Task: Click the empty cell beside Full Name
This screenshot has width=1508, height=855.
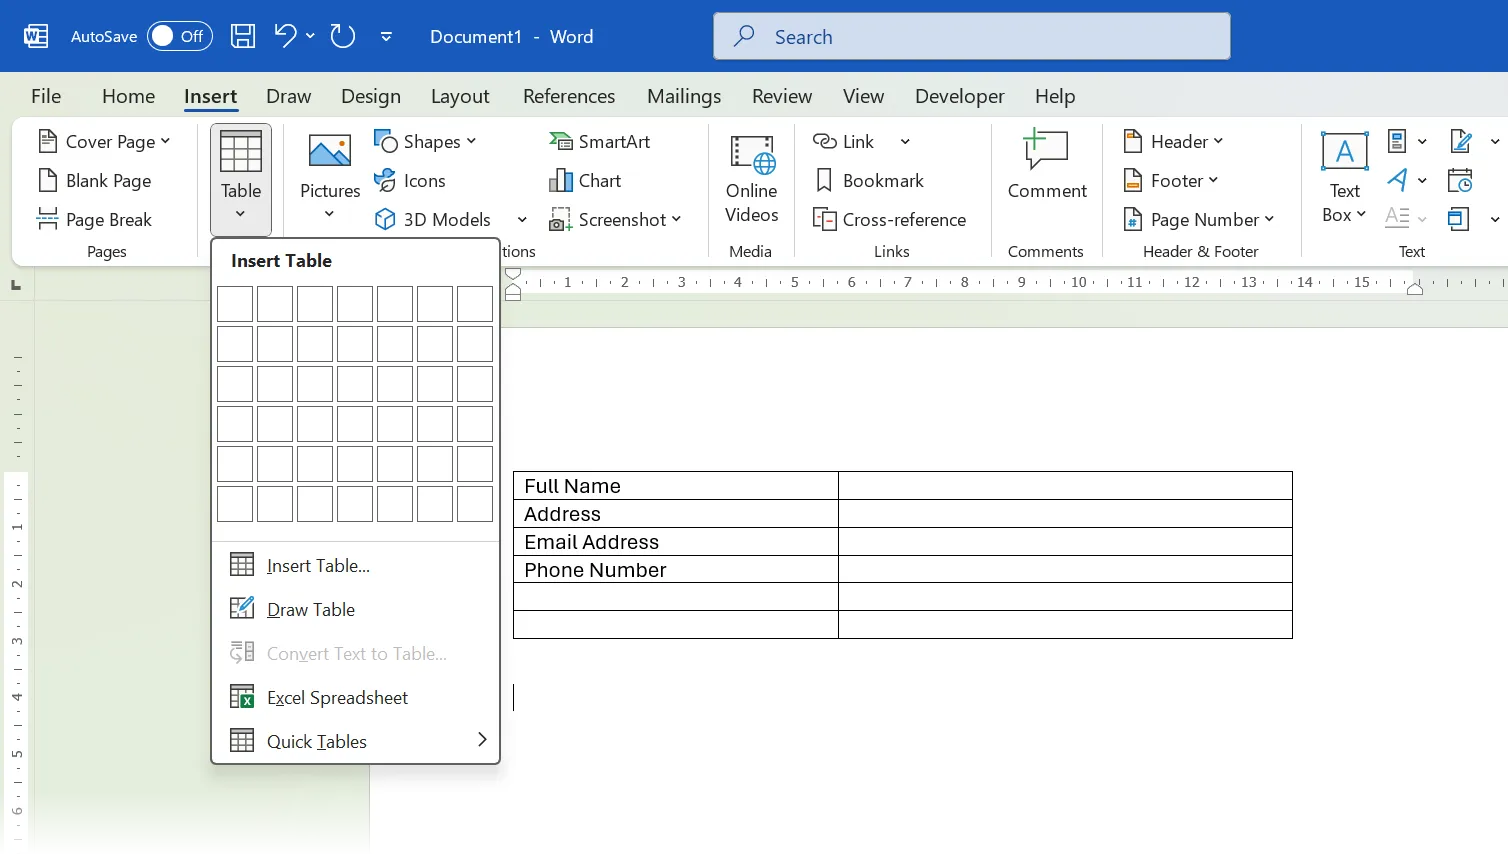Action: tap(1064, 486)
